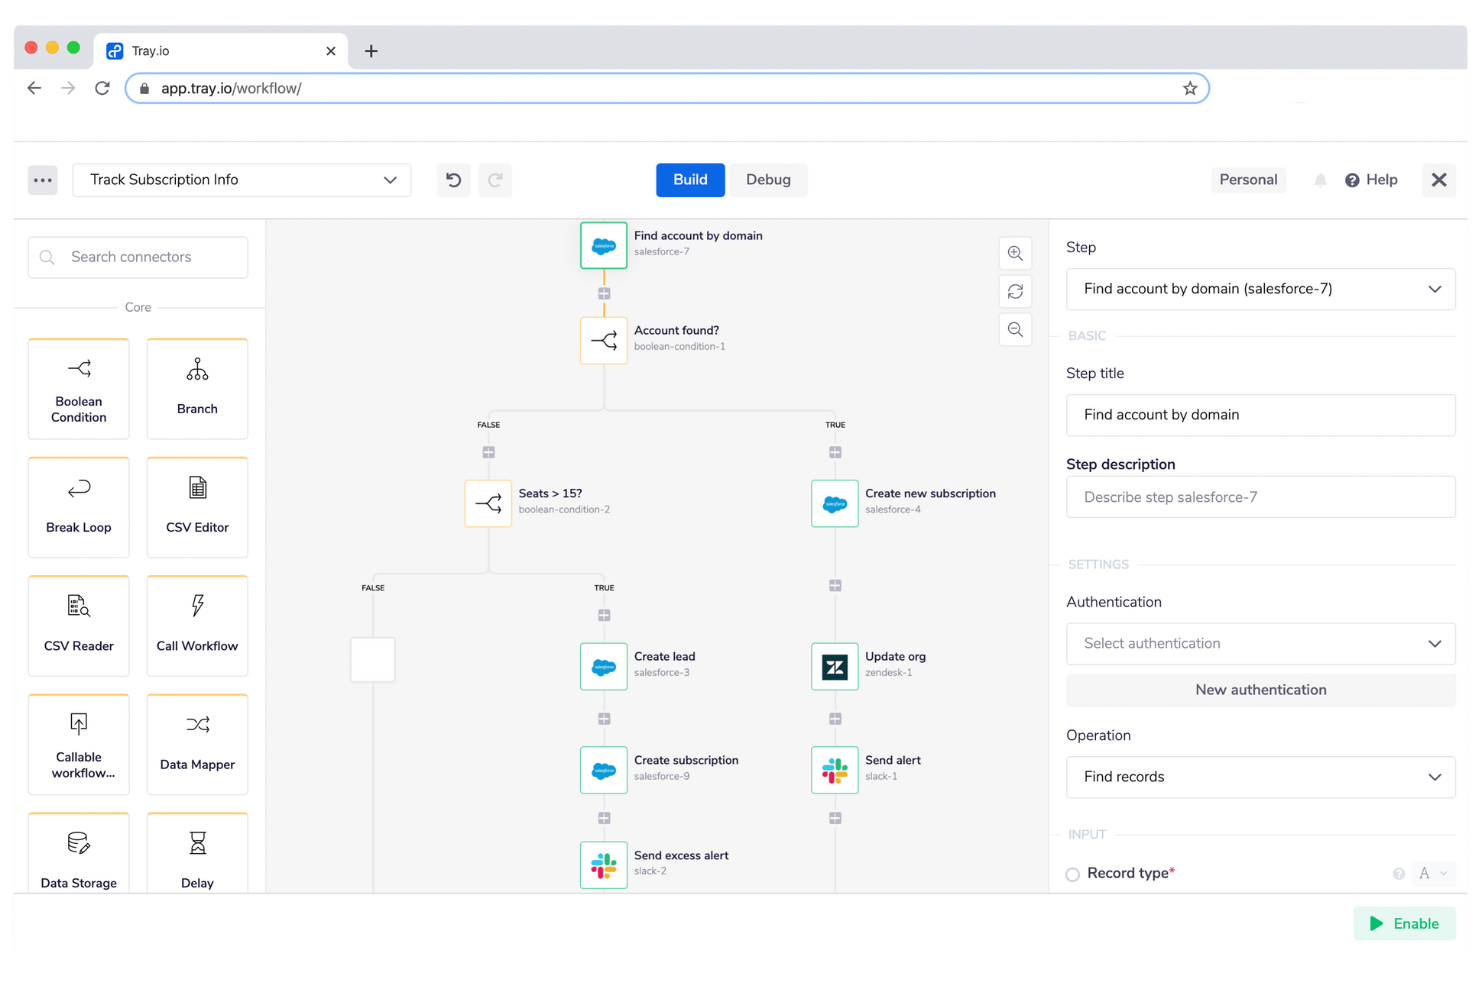The image size is (1480, 987).
Task: Click the Data Storage connector
Action: pyautogui.click(x=78, y=855)
